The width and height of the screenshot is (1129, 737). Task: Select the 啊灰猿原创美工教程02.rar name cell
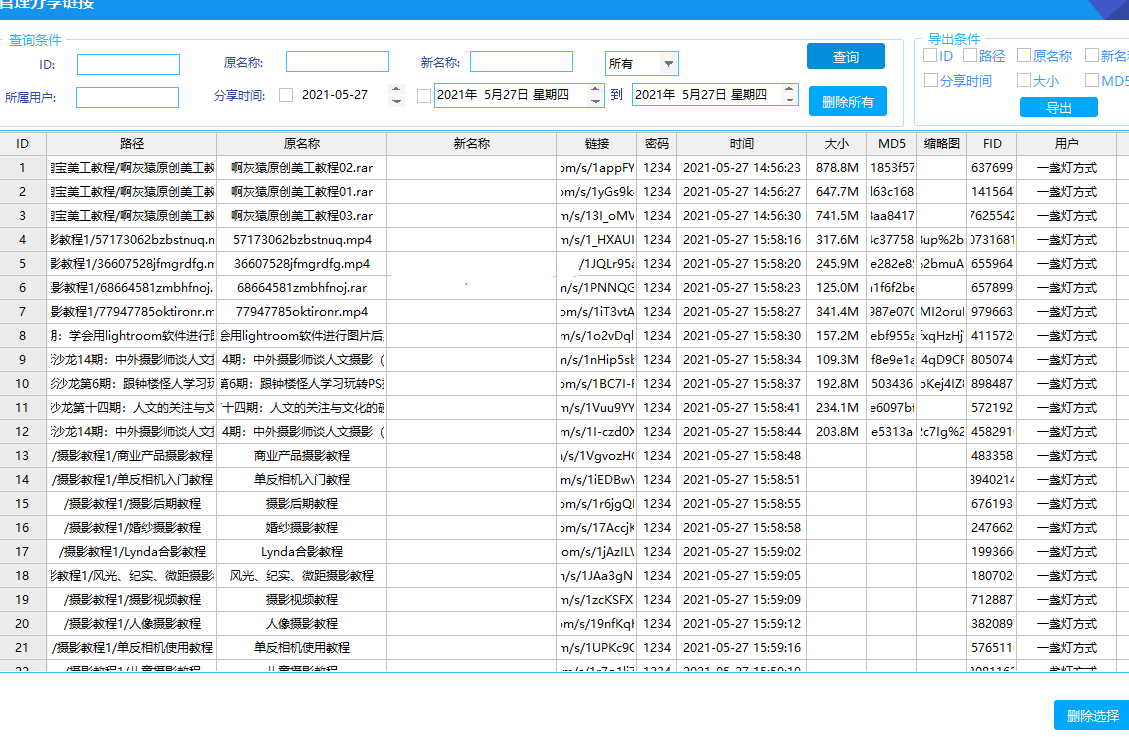click(x=301, y=168)
